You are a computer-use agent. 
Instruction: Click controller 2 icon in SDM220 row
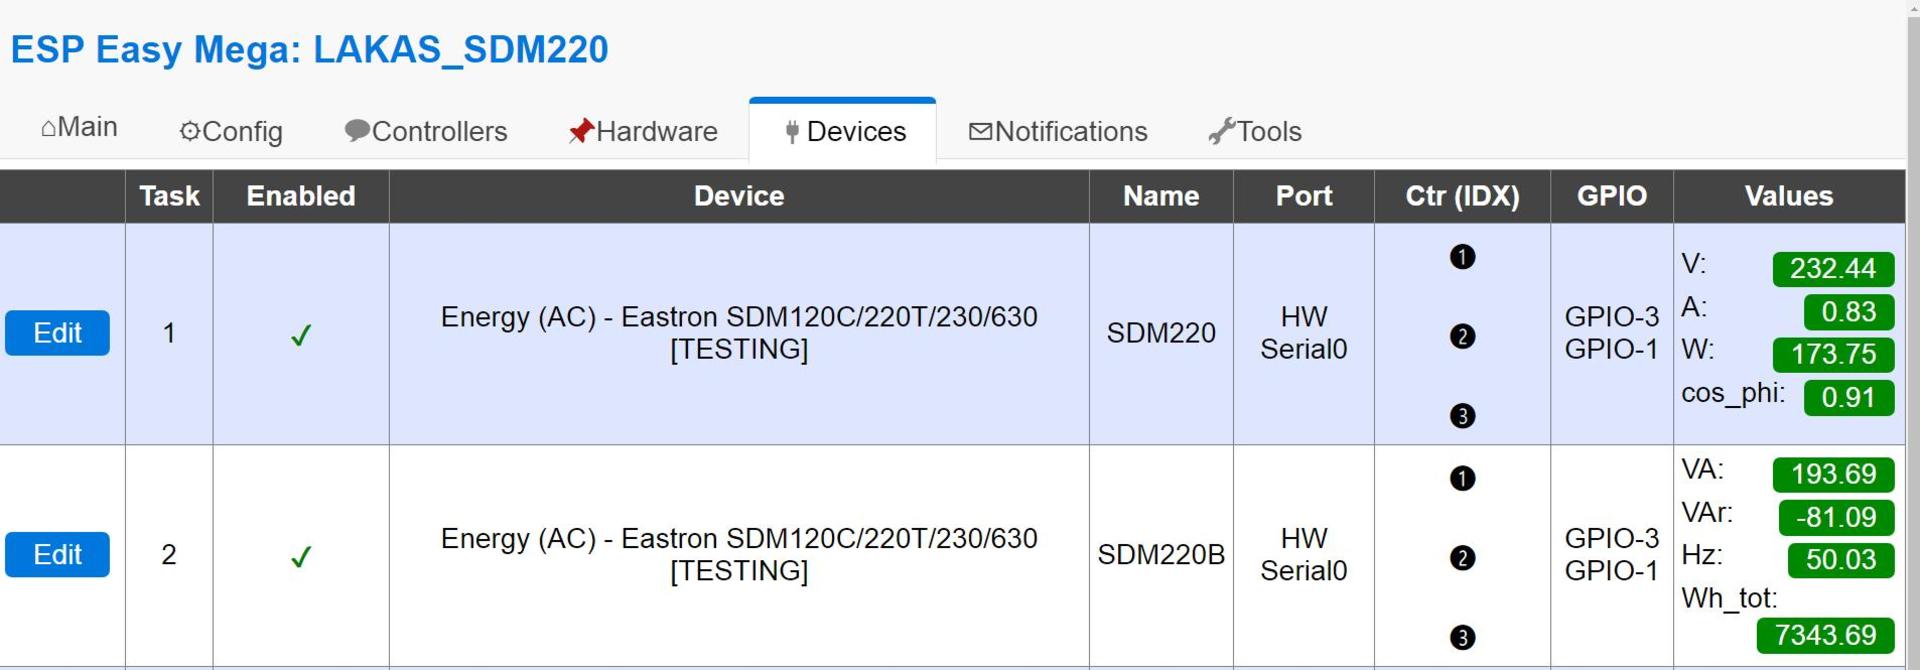point(1462,336)
